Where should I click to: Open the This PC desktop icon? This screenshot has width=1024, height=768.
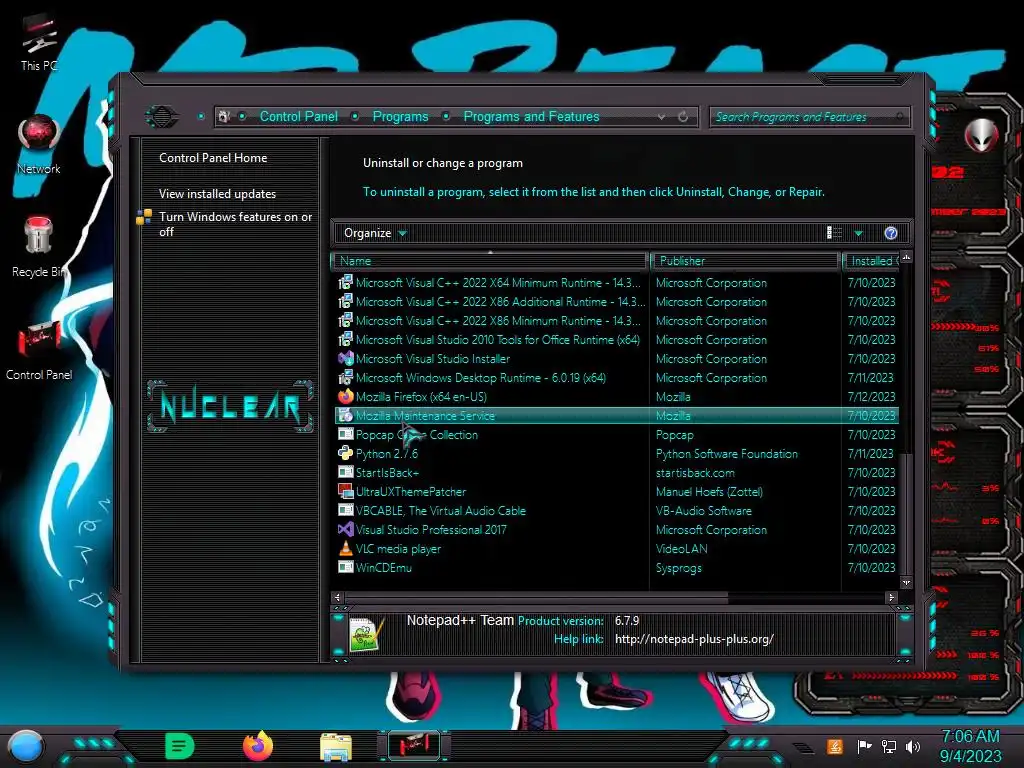click(x=39, y=42)
